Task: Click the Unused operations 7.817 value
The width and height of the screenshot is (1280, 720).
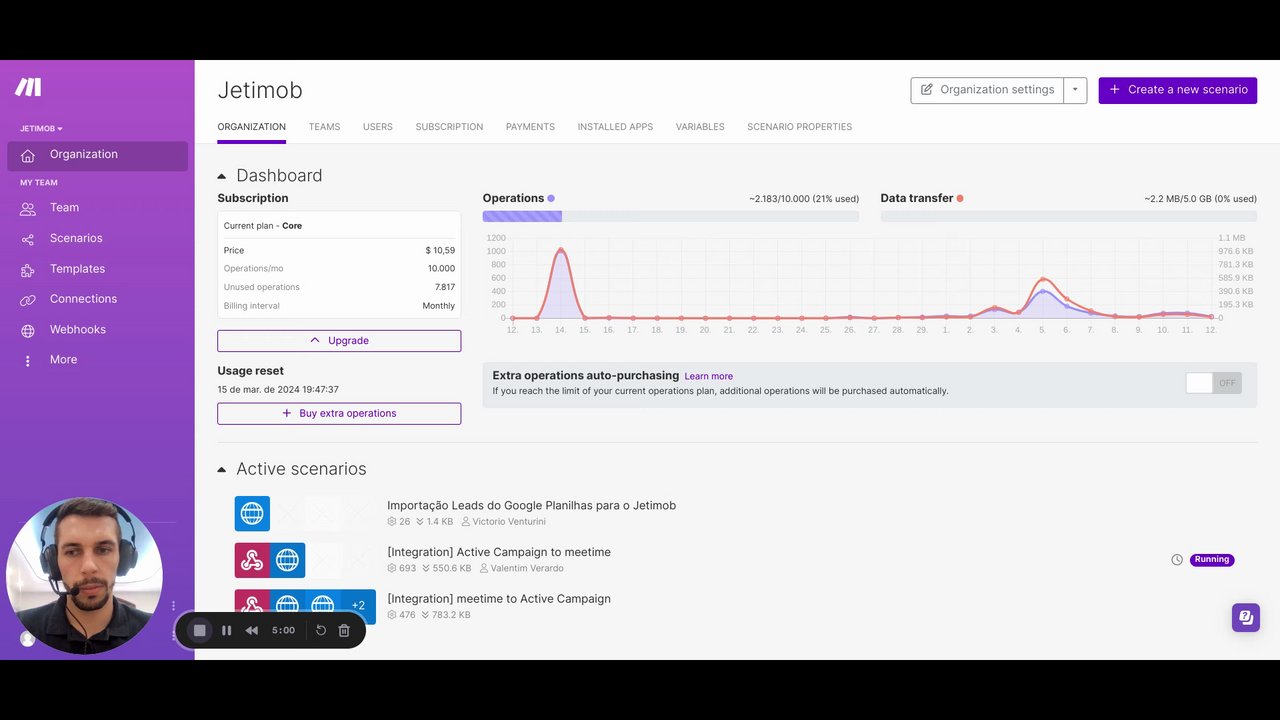Action: [x=445, y=288]
